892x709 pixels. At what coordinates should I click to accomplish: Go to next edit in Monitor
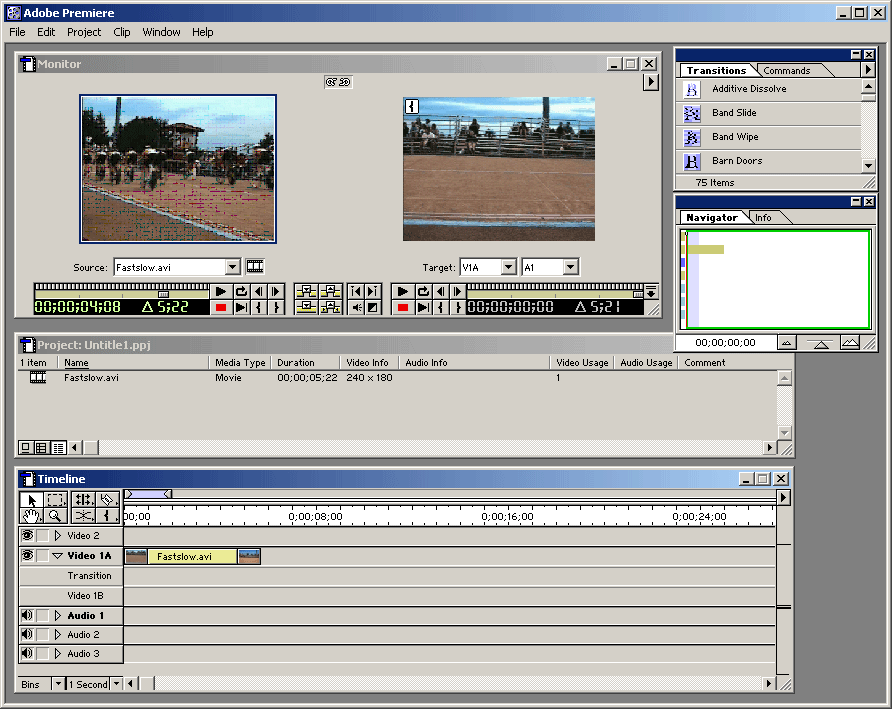(373, 291)
